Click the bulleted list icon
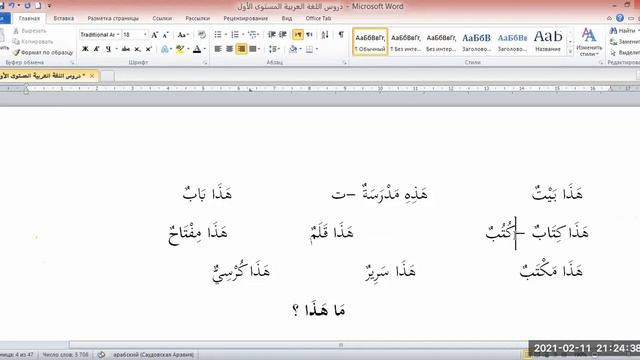The image size is (640, 360). (x=218, y=35)
